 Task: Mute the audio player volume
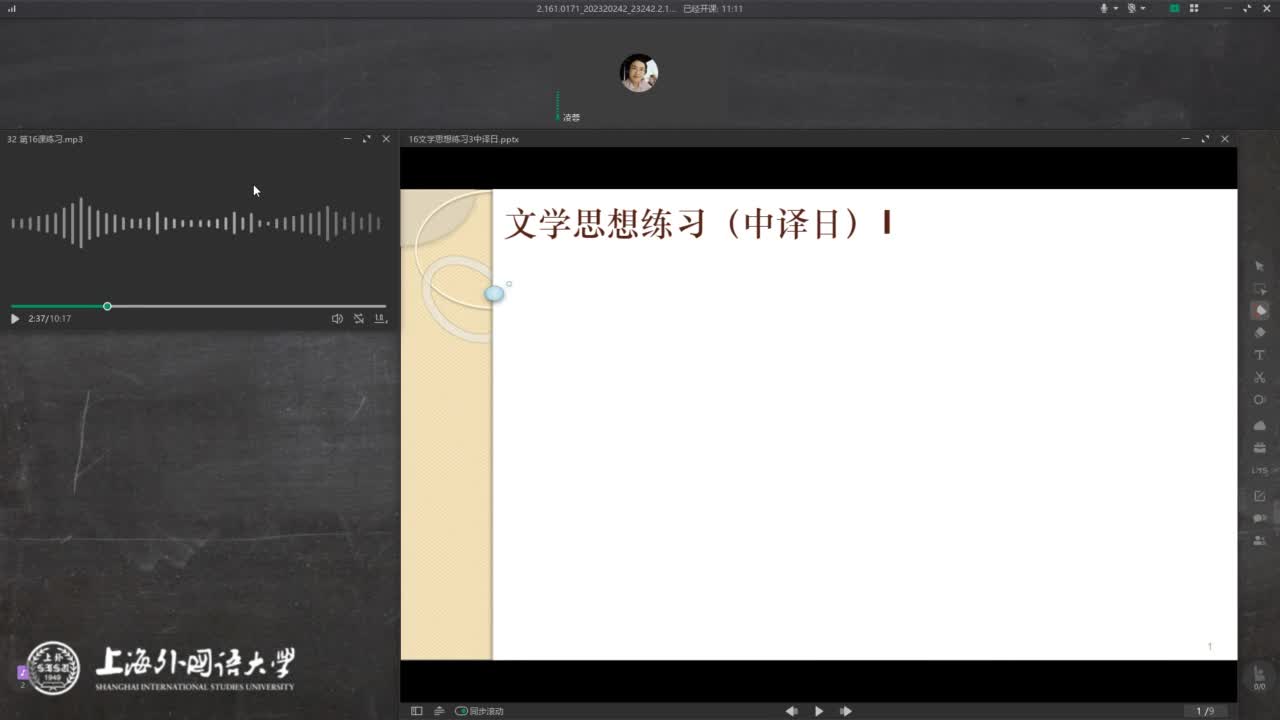tap(337, 319)
